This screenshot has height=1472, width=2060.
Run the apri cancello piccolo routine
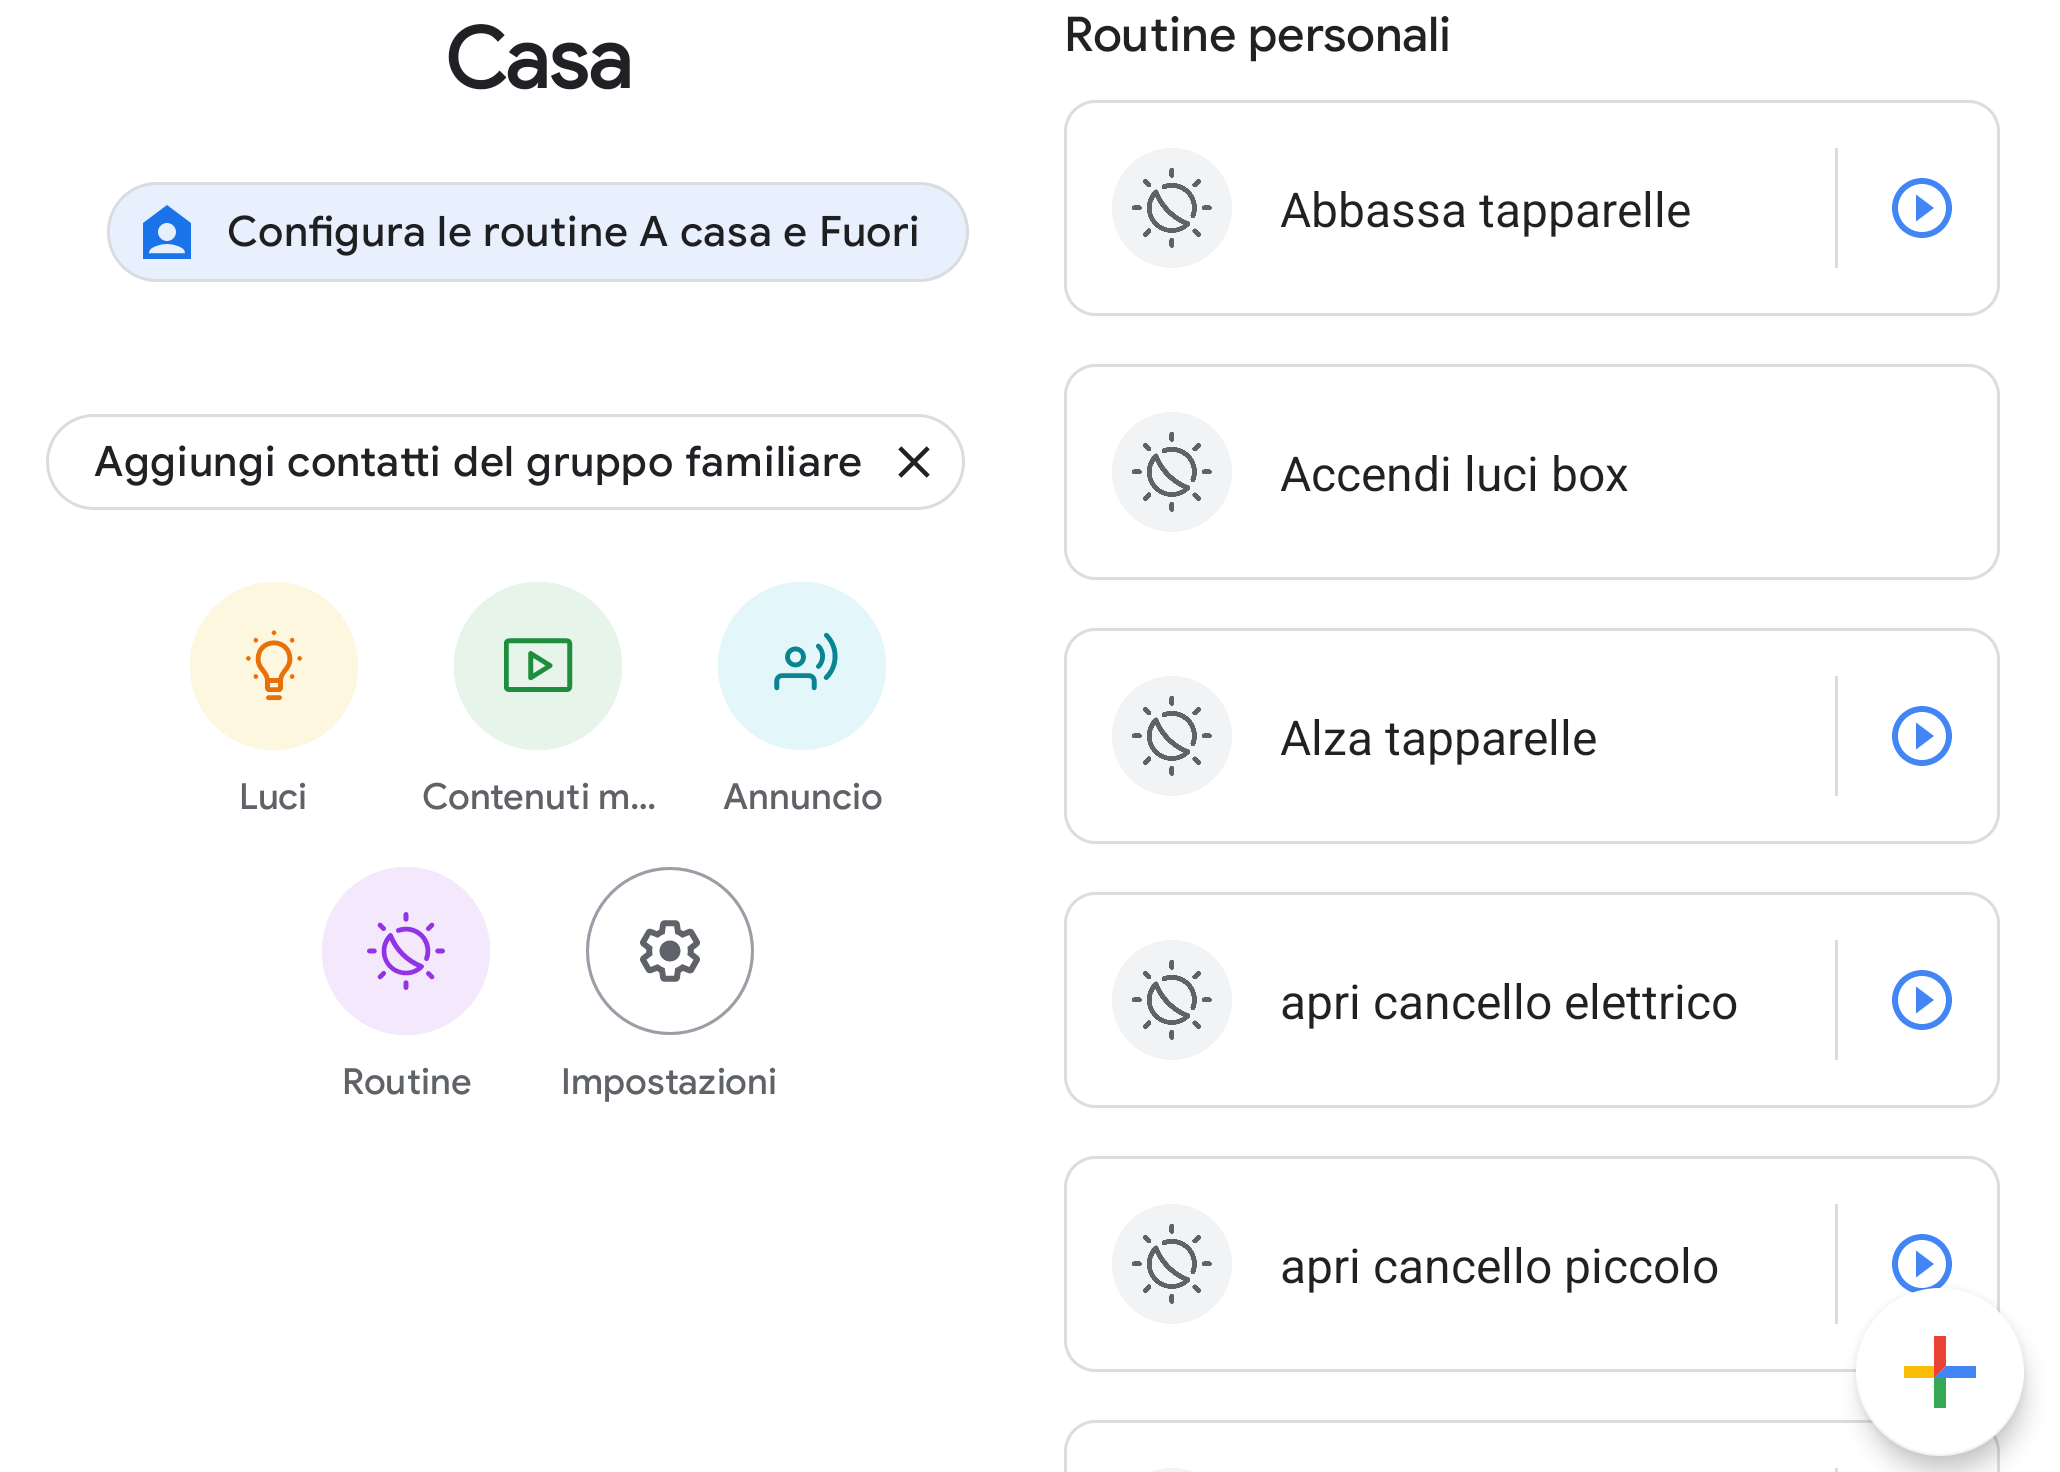pyautogui.click(x=1921, y=1263)
